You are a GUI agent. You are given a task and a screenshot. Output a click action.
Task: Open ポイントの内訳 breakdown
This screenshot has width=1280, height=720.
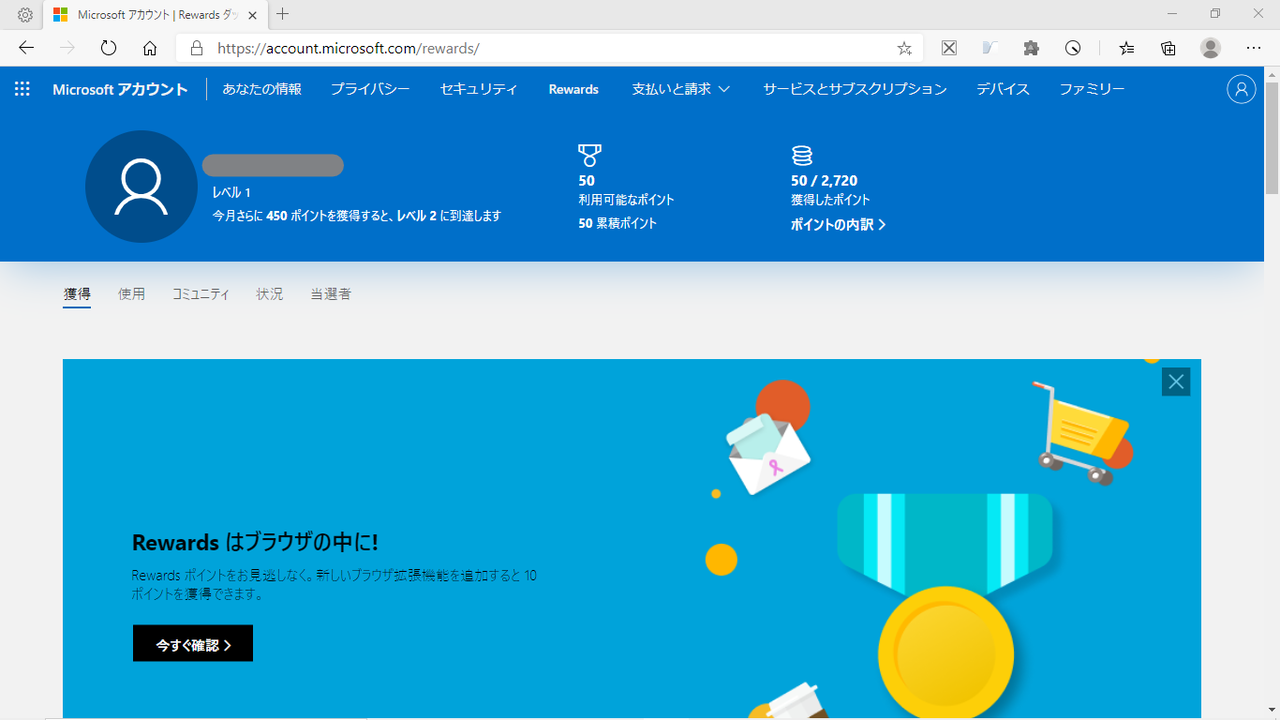click(838, 225)
